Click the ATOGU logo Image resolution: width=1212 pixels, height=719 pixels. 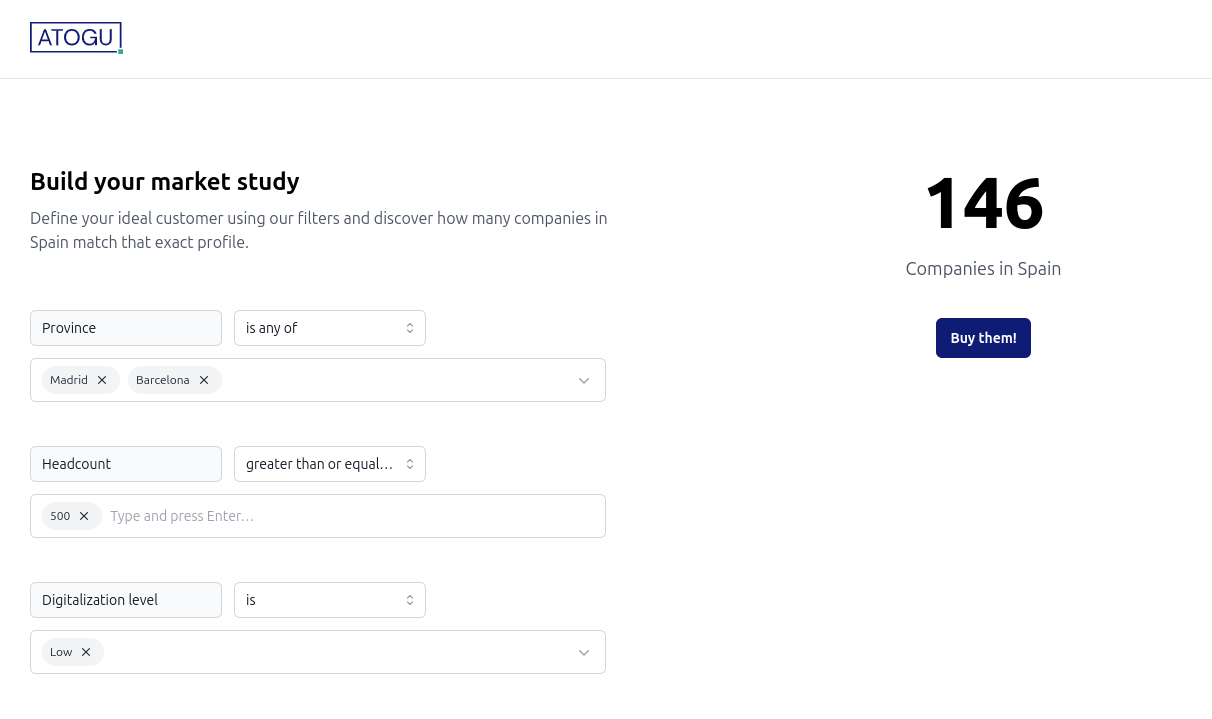76,38
